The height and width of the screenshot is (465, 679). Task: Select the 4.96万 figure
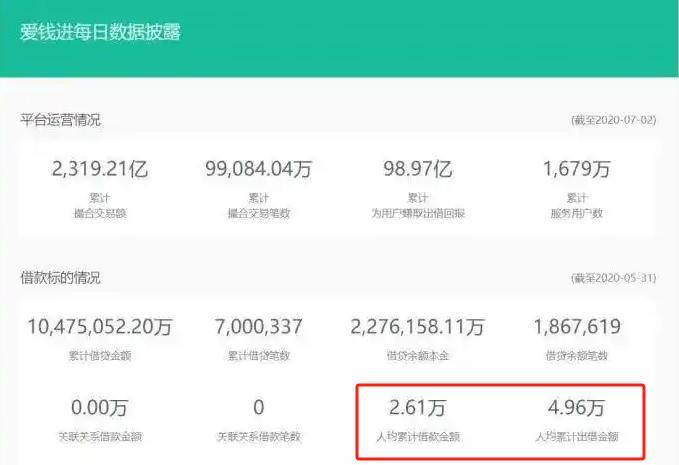[x=576, y=408]
